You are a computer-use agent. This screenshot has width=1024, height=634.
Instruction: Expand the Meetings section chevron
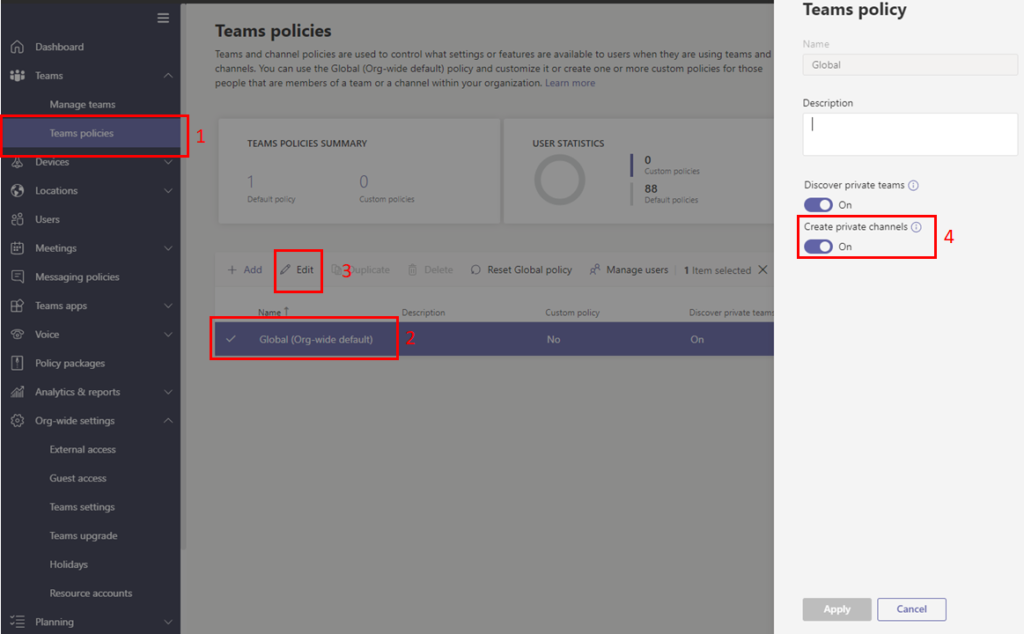pyautogui.click(x=168, y=247)
